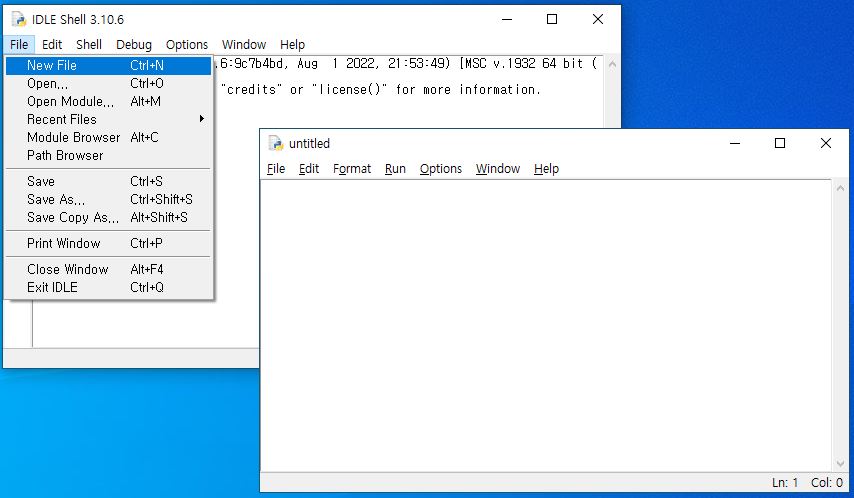Open the Help menu in IDLE Shell

coord(292,45)
